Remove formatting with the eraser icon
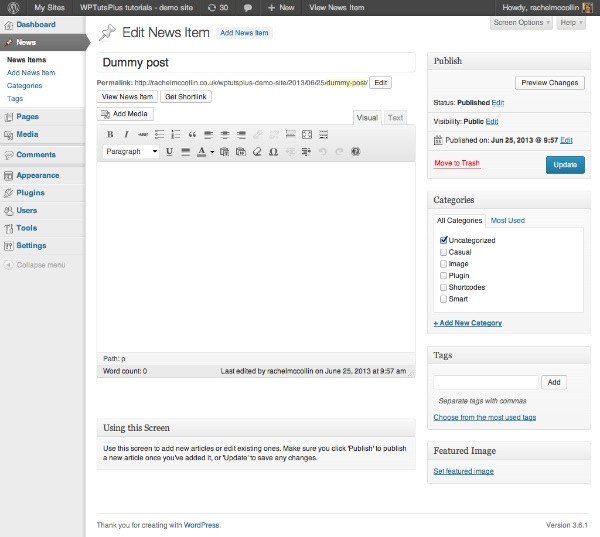 [257, 152]
